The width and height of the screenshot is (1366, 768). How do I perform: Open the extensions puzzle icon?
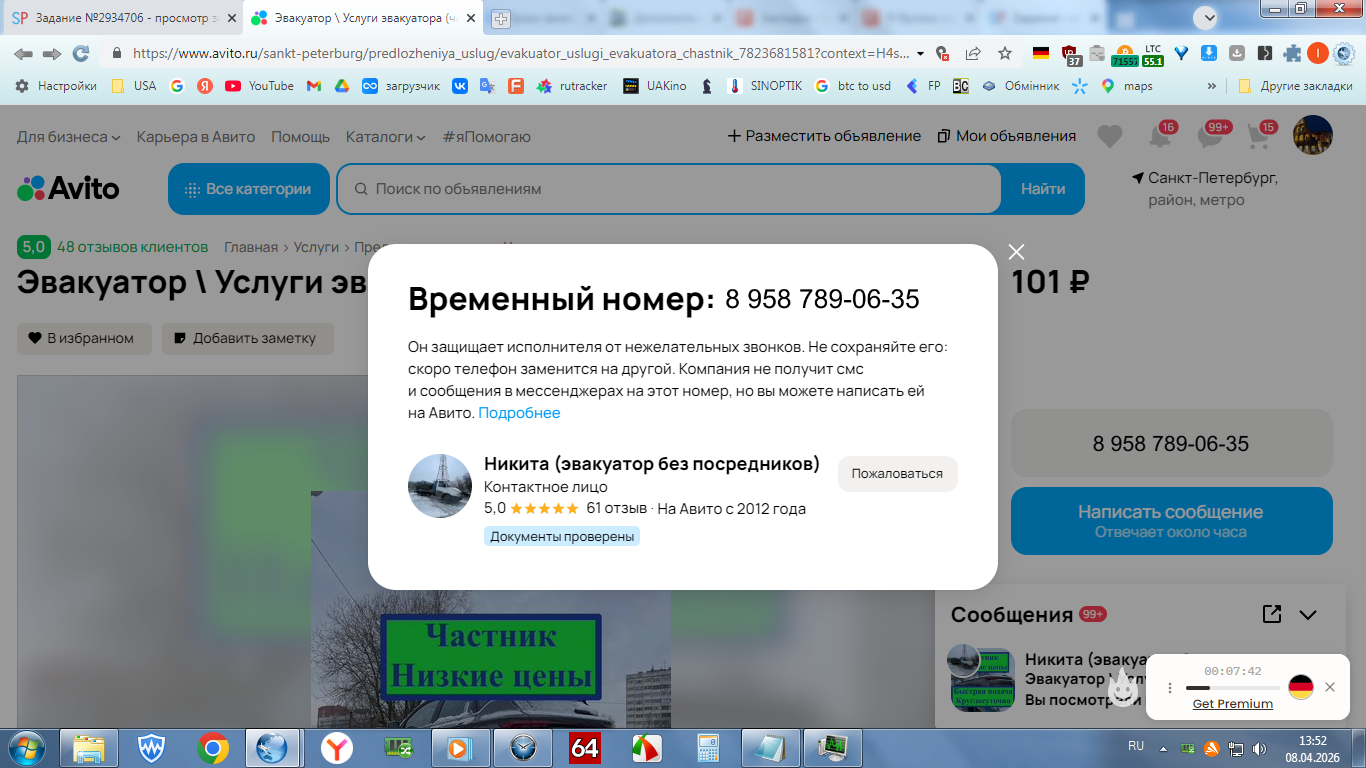tap(1292, 53)
